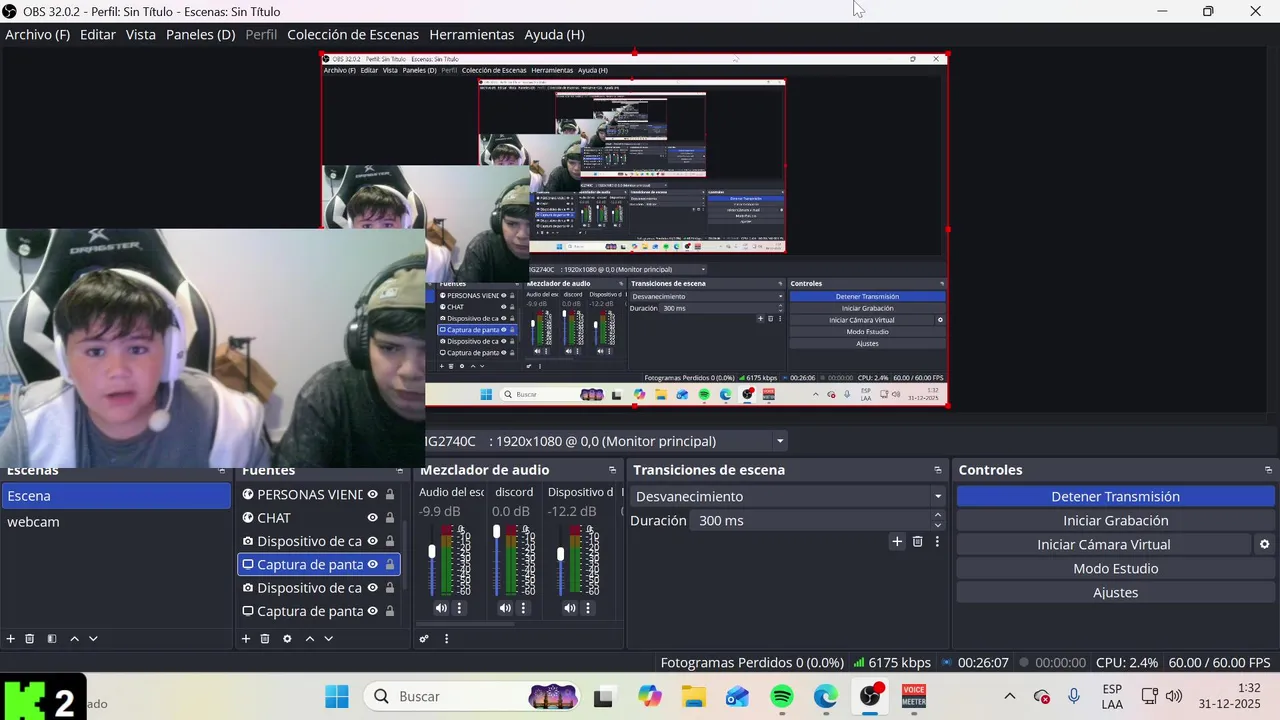Open options menu for Dispositivo d channel

point(588,608)
